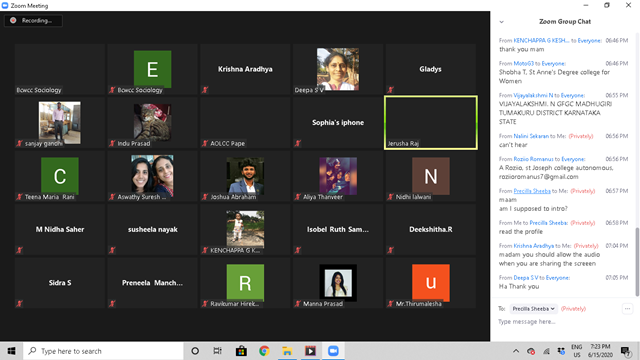Viewport: 640px width, 360px height.
Task: Click the susheela nayak name tile
Action: 152,230
